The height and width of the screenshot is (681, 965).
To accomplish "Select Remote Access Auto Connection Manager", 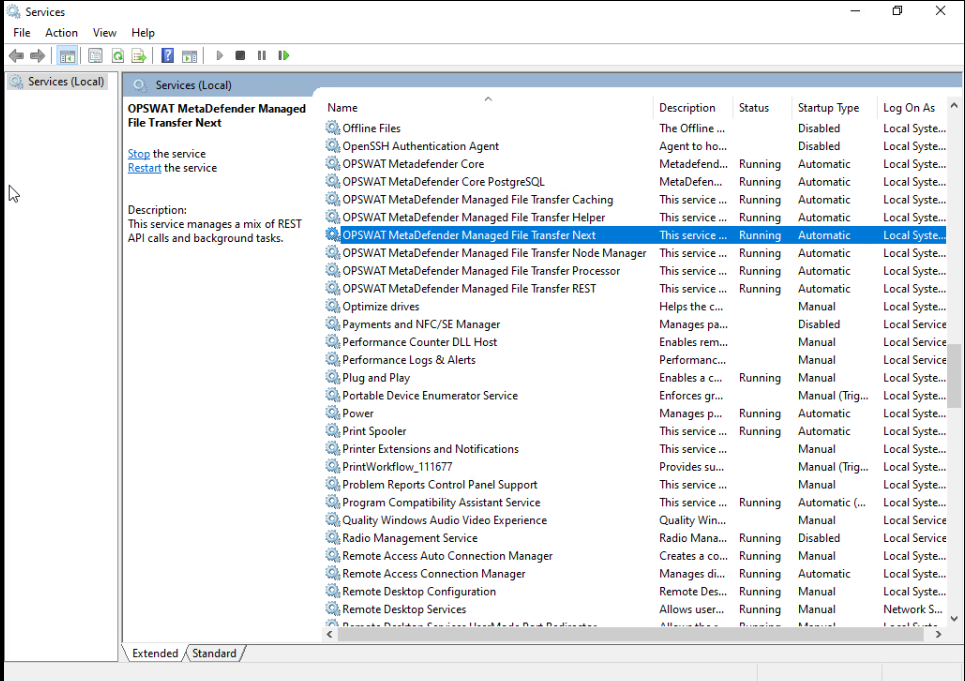I will [x=635, y=556].
